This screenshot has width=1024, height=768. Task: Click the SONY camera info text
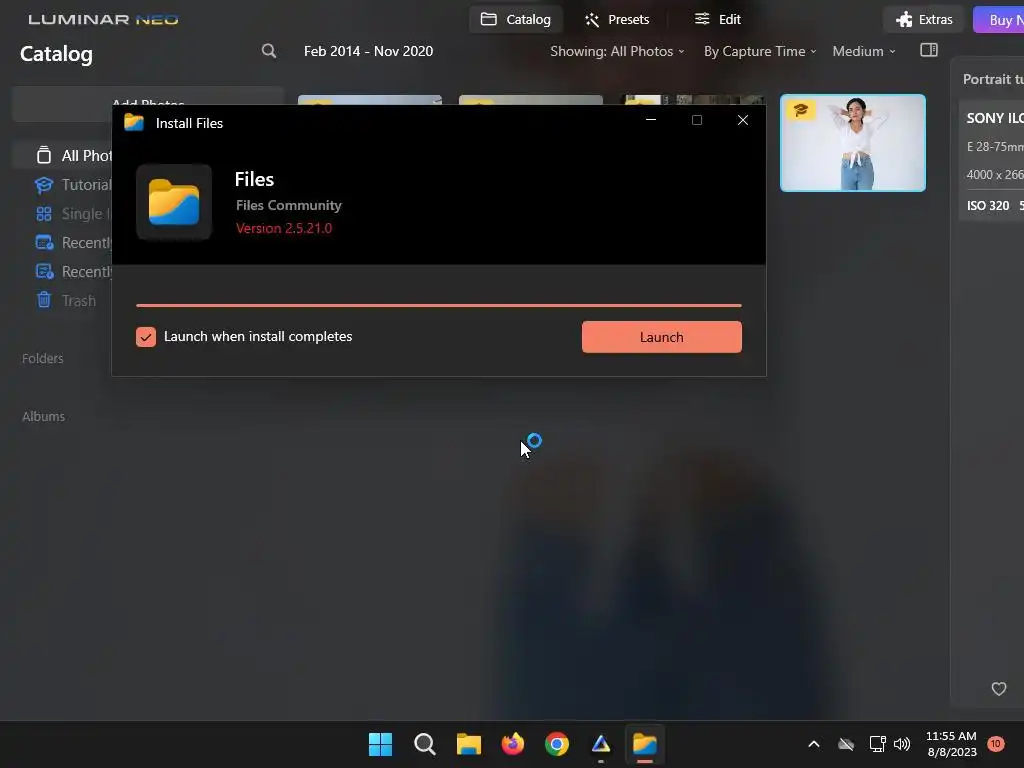point(995,118)
